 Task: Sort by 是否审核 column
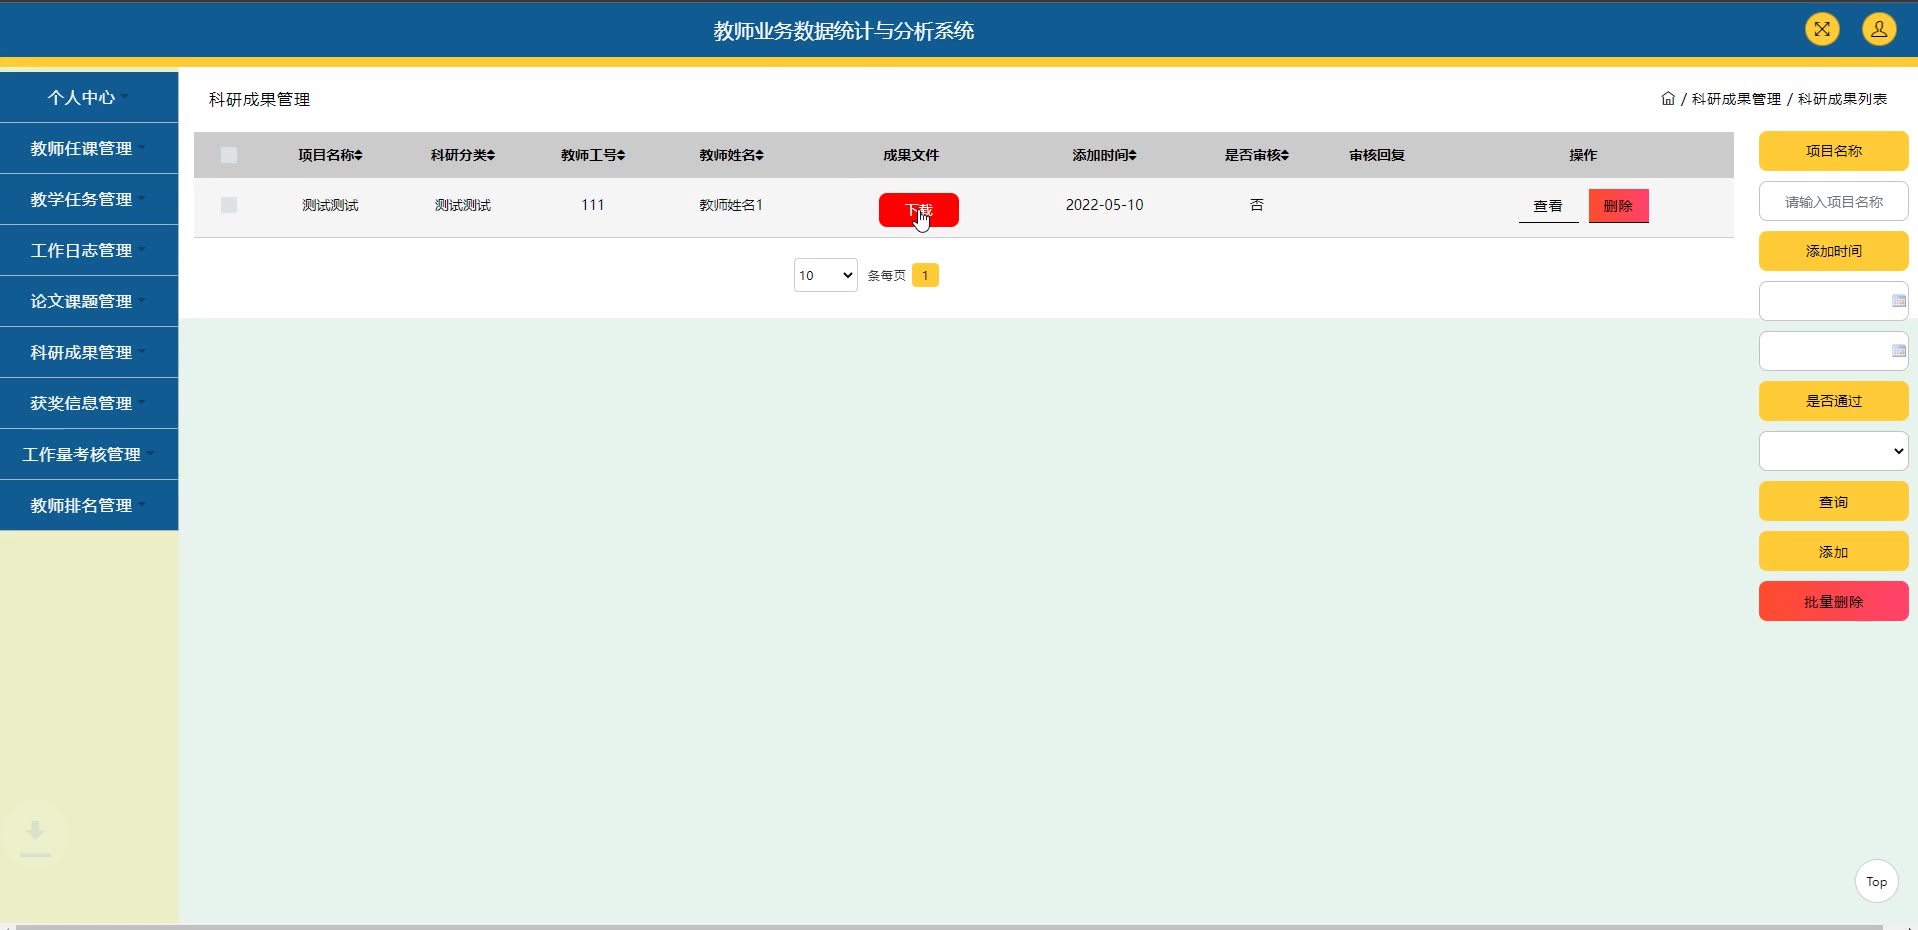point(1256,155)
